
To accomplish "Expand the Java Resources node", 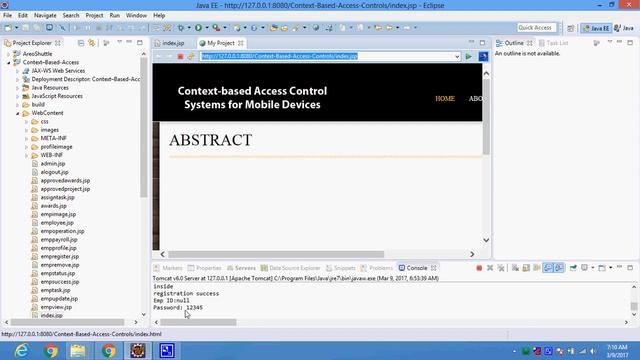I will pos(18,88).
